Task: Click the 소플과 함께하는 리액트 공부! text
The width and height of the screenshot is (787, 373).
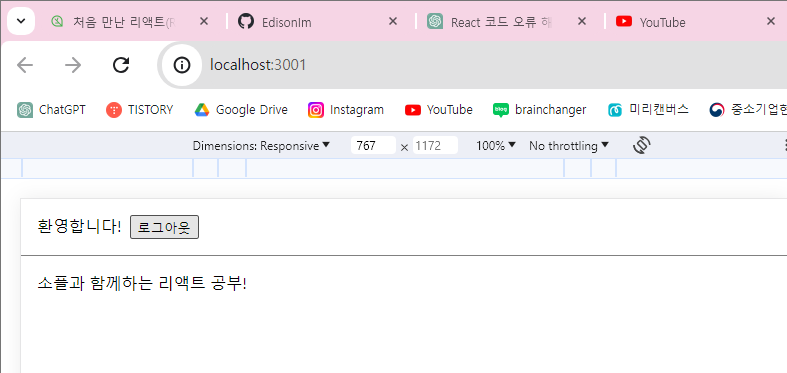Action: tap(142, 284)
